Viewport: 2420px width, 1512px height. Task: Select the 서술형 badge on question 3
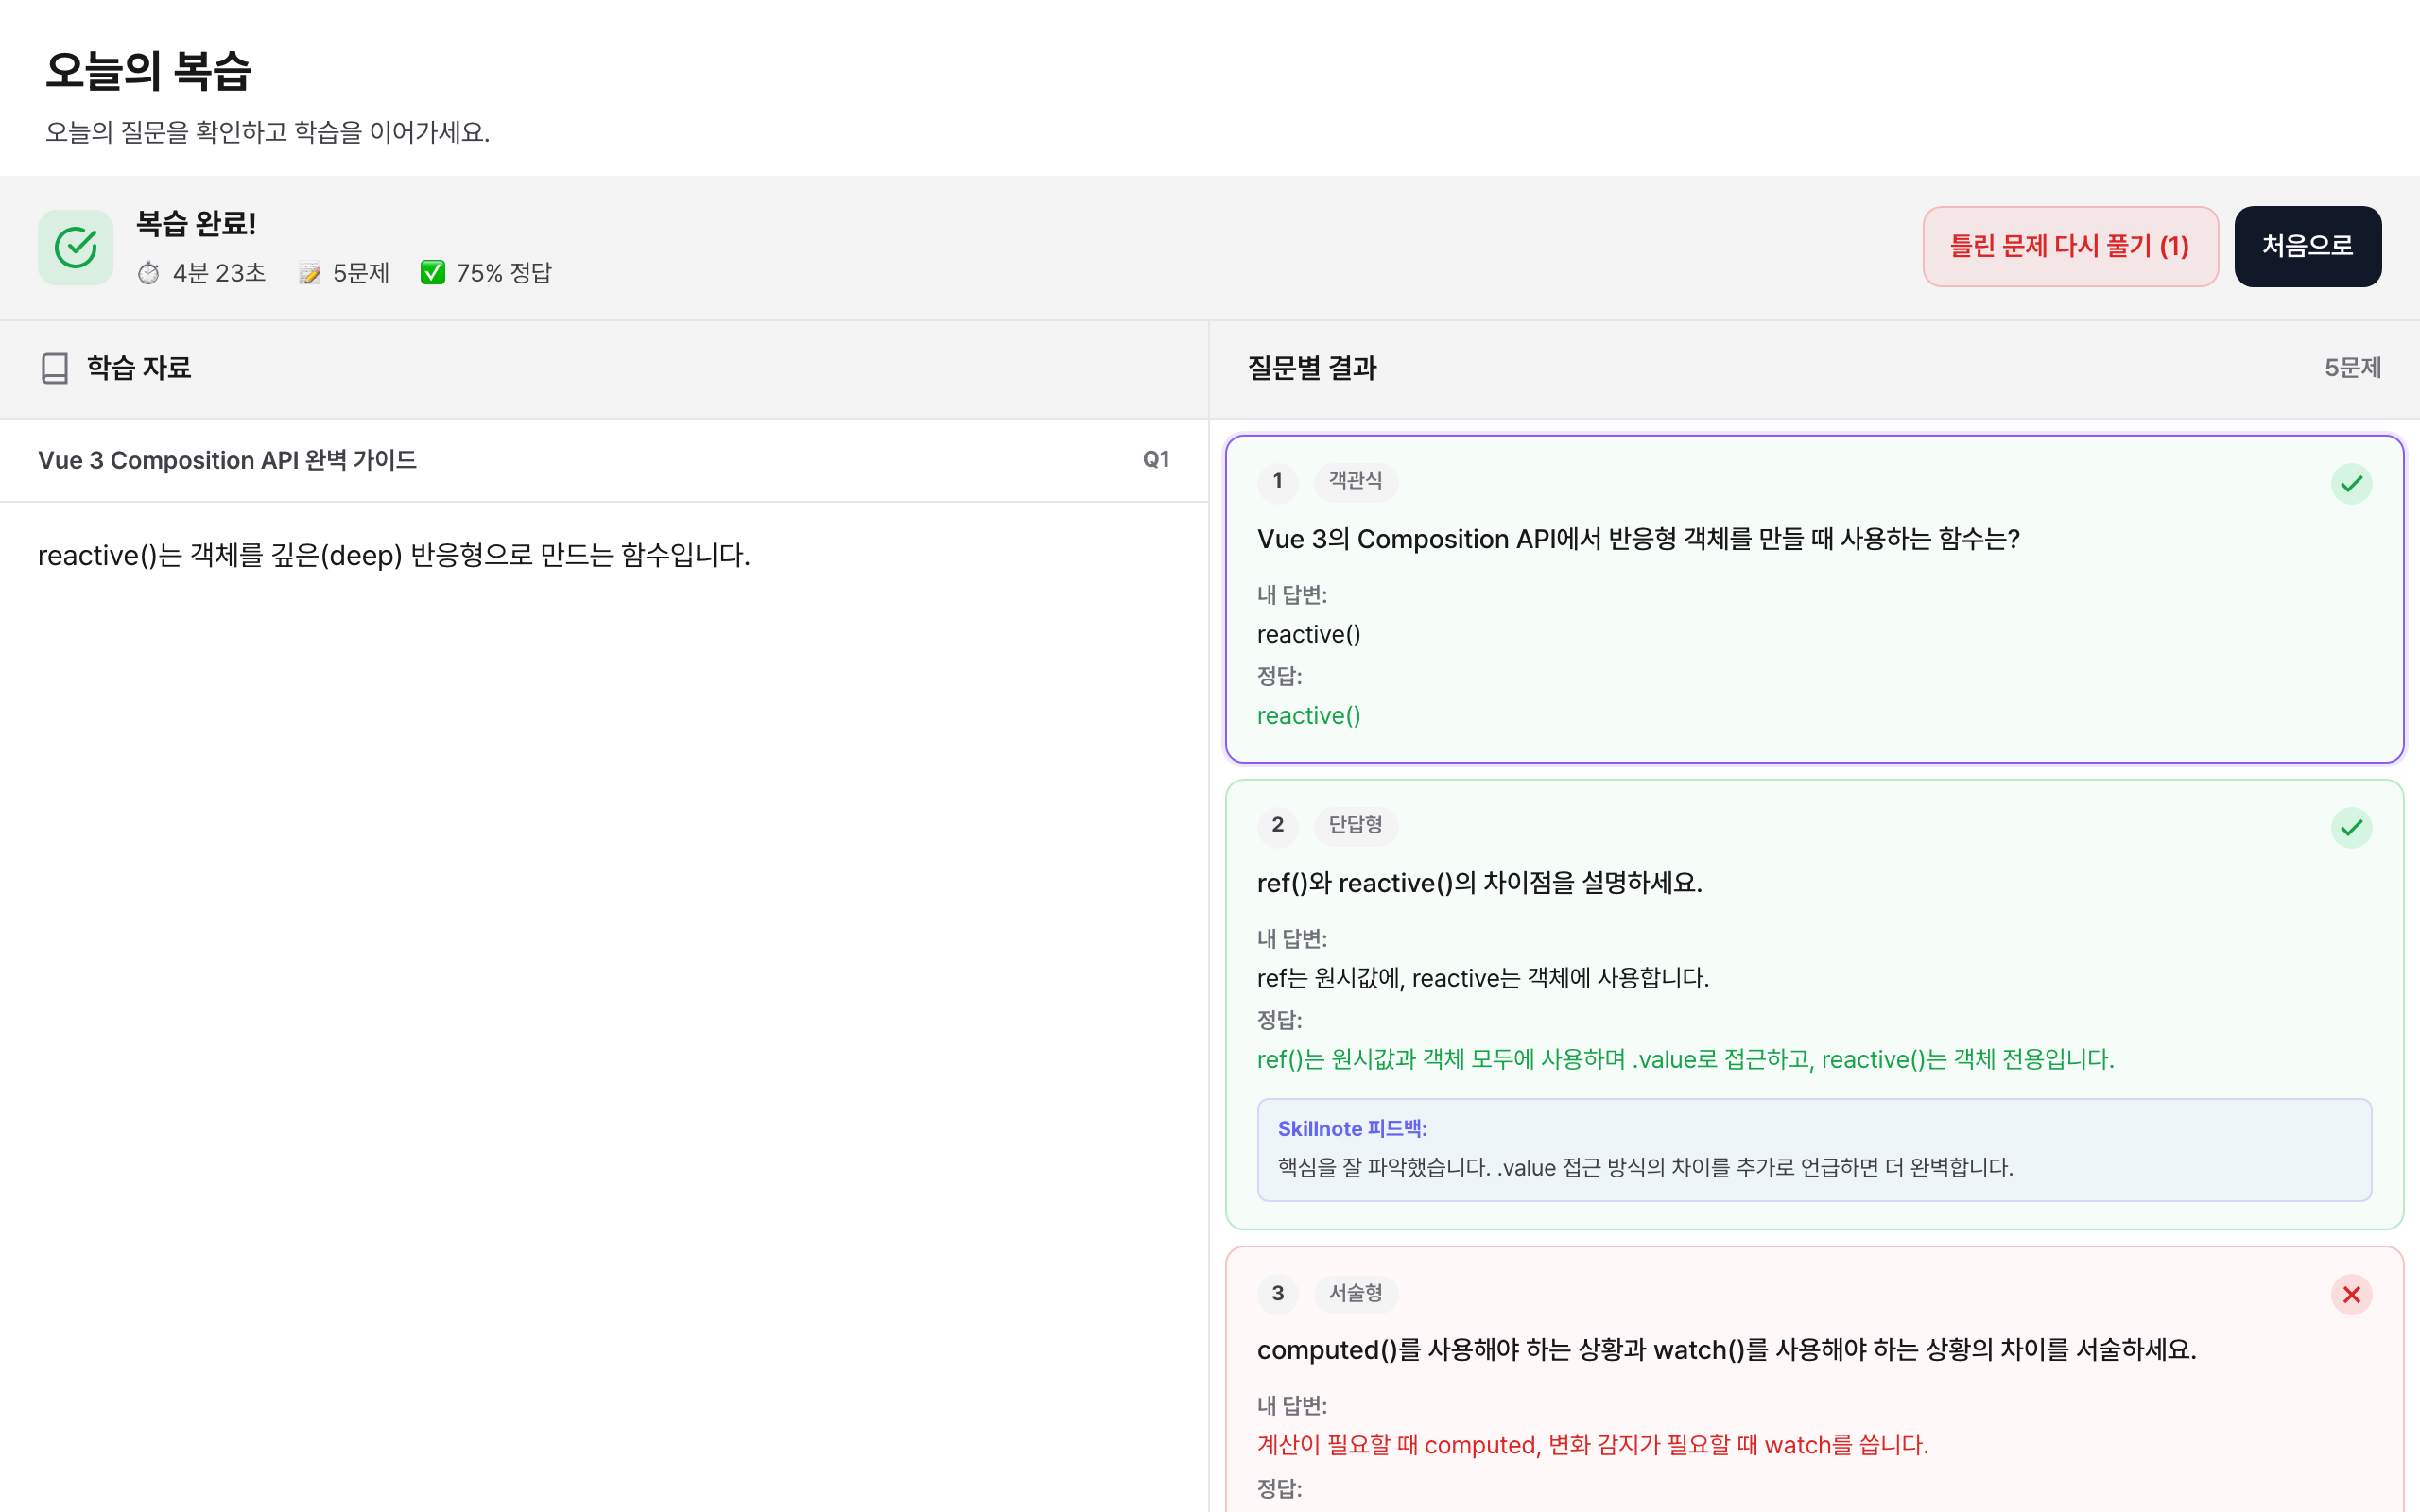[1356, 1293]
